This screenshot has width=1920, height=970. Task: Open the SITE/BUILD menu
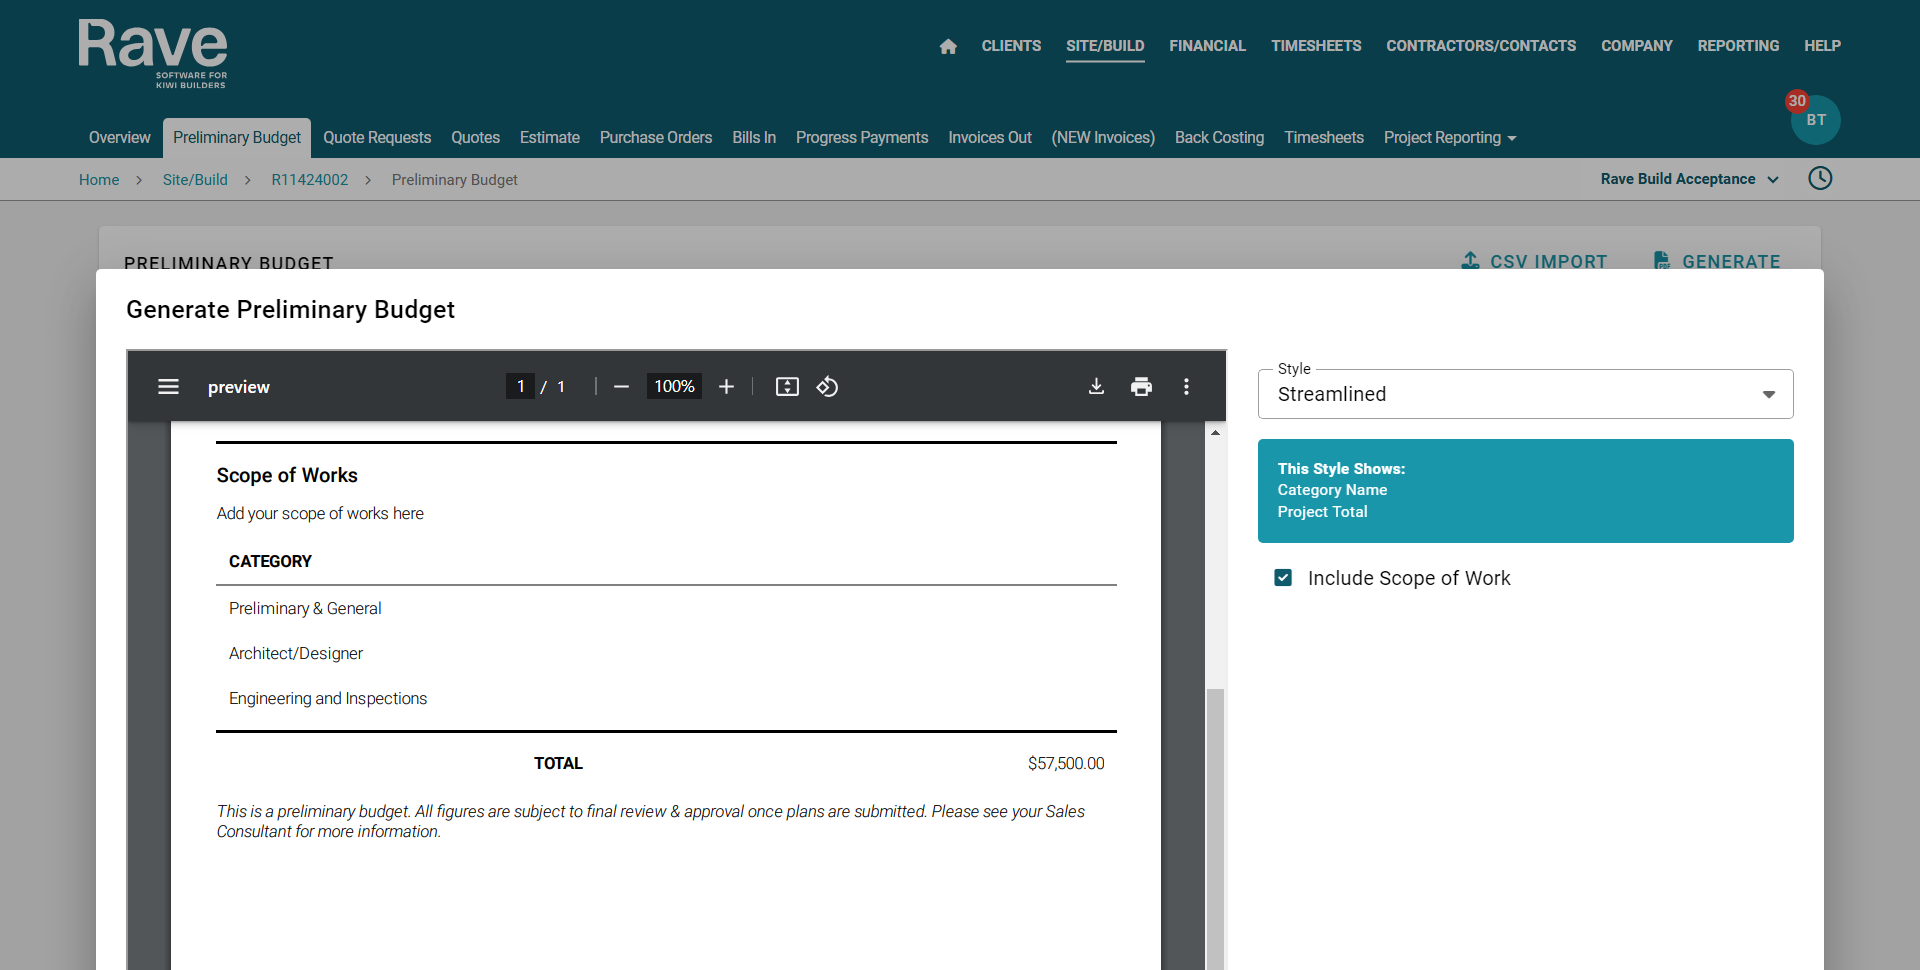click(x=1105, y=46)
